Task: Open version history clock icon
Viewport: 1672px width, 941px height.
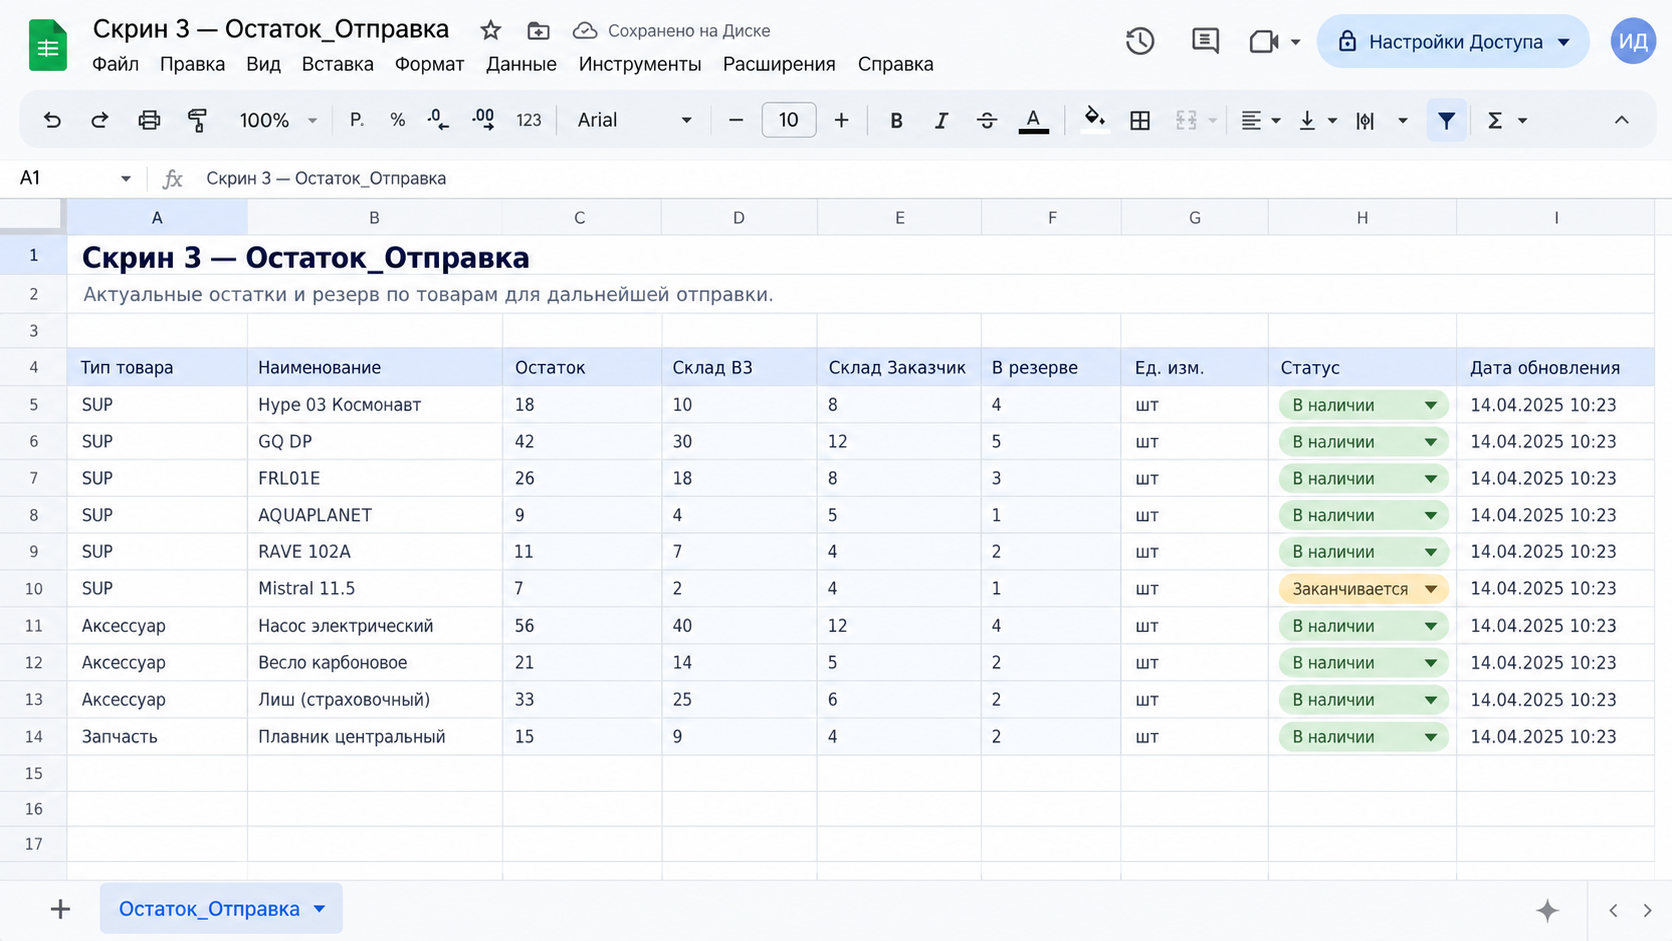Action: click(x=1140, y=41)
